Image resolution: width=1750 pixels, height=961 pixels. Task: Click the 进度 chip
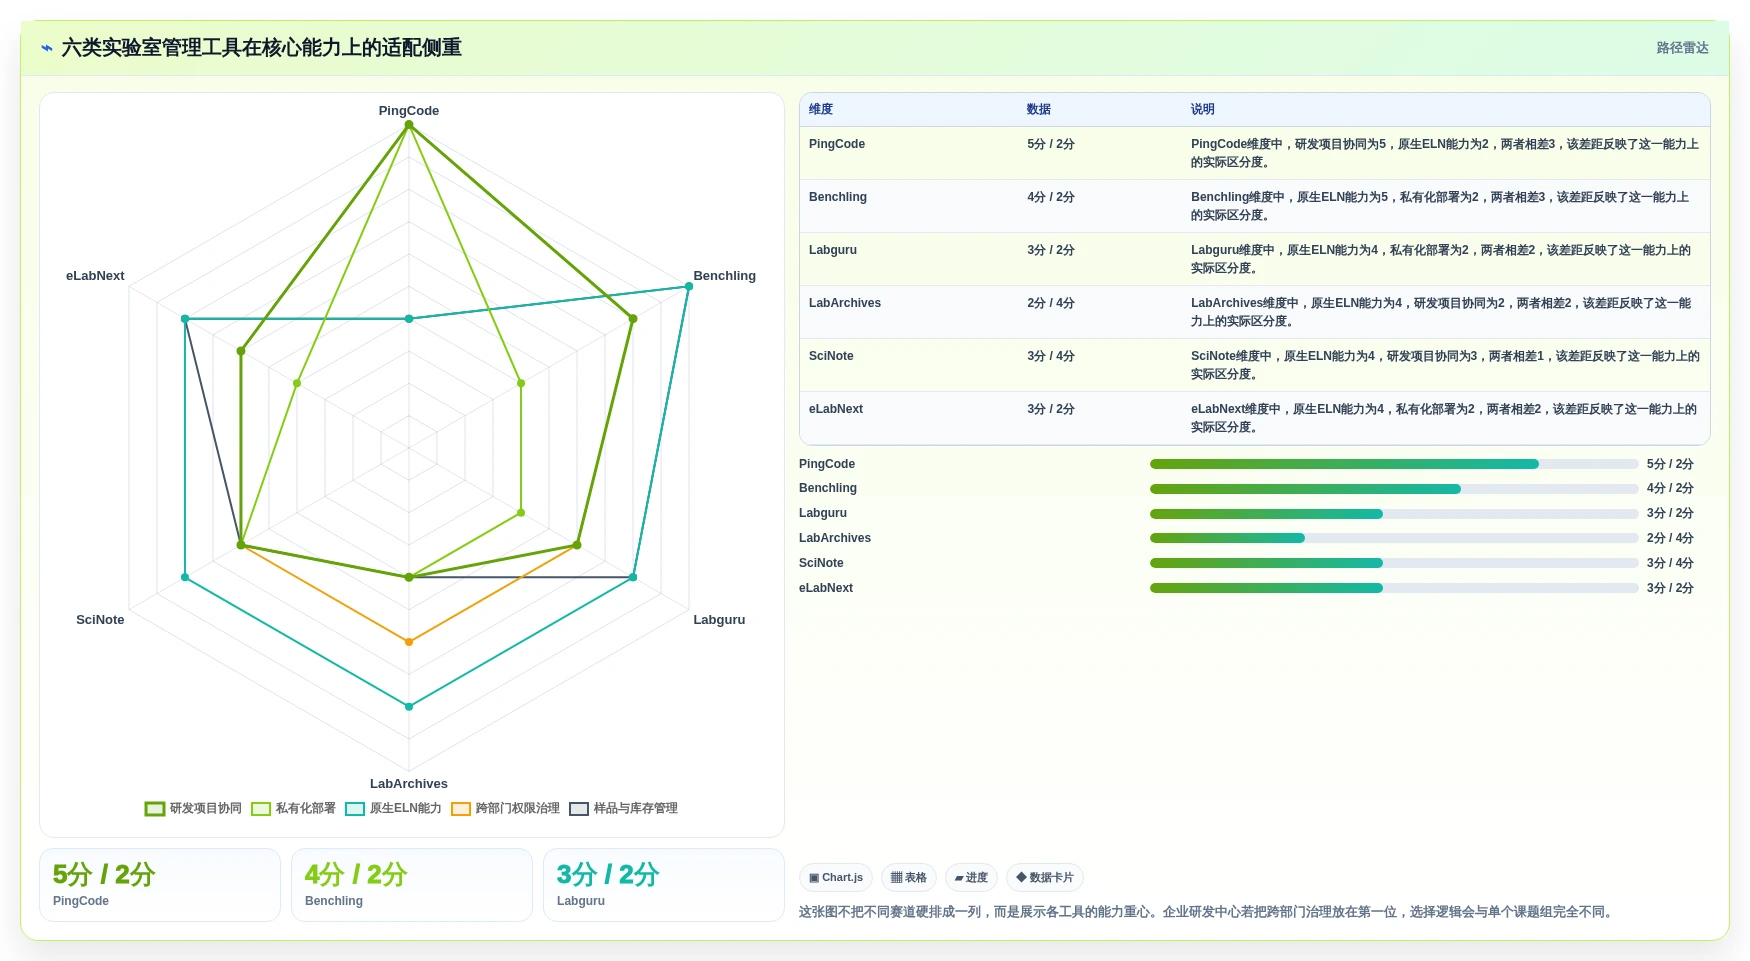pyautogui.click(x=971, y=878)
